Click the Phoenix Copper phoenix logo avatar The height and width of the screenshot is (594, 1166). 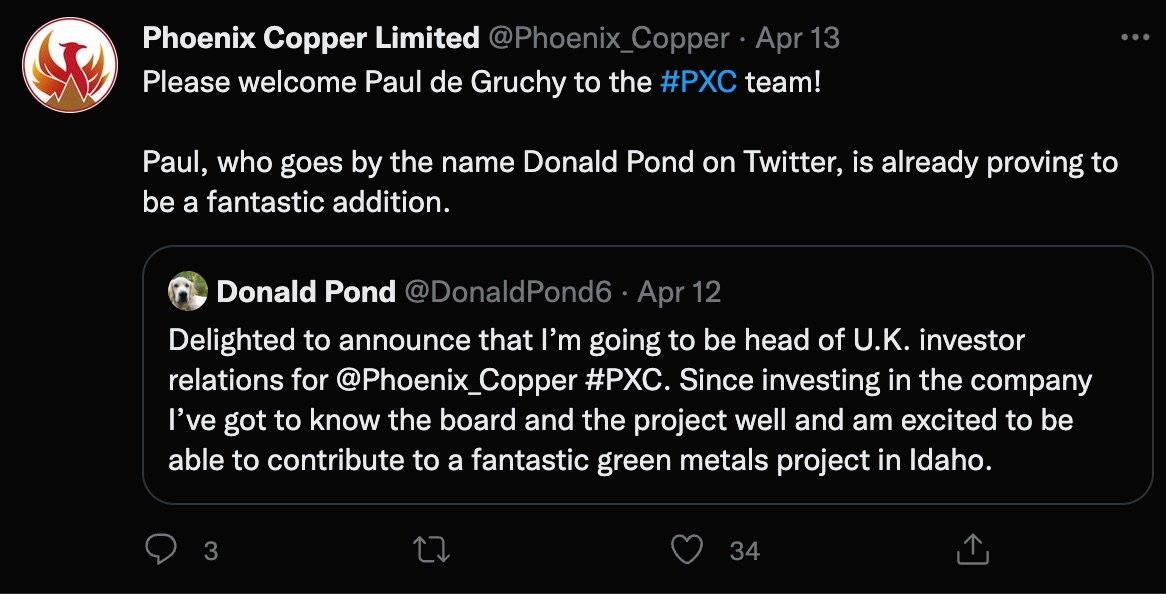70,65
